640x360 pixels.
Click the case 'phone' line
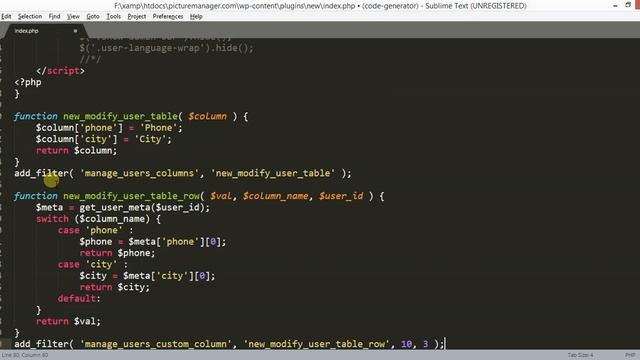pyautogui.click(x=96, y=230)
